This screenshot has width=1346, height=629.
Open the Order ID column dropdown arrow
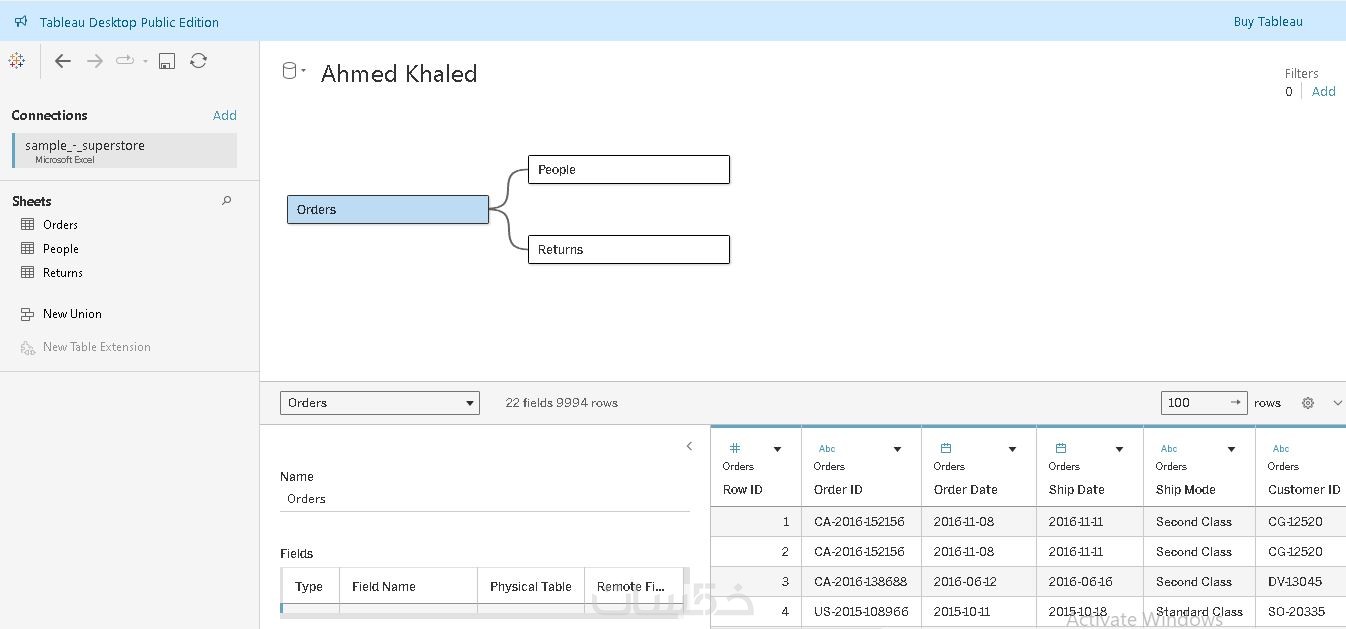897,450
